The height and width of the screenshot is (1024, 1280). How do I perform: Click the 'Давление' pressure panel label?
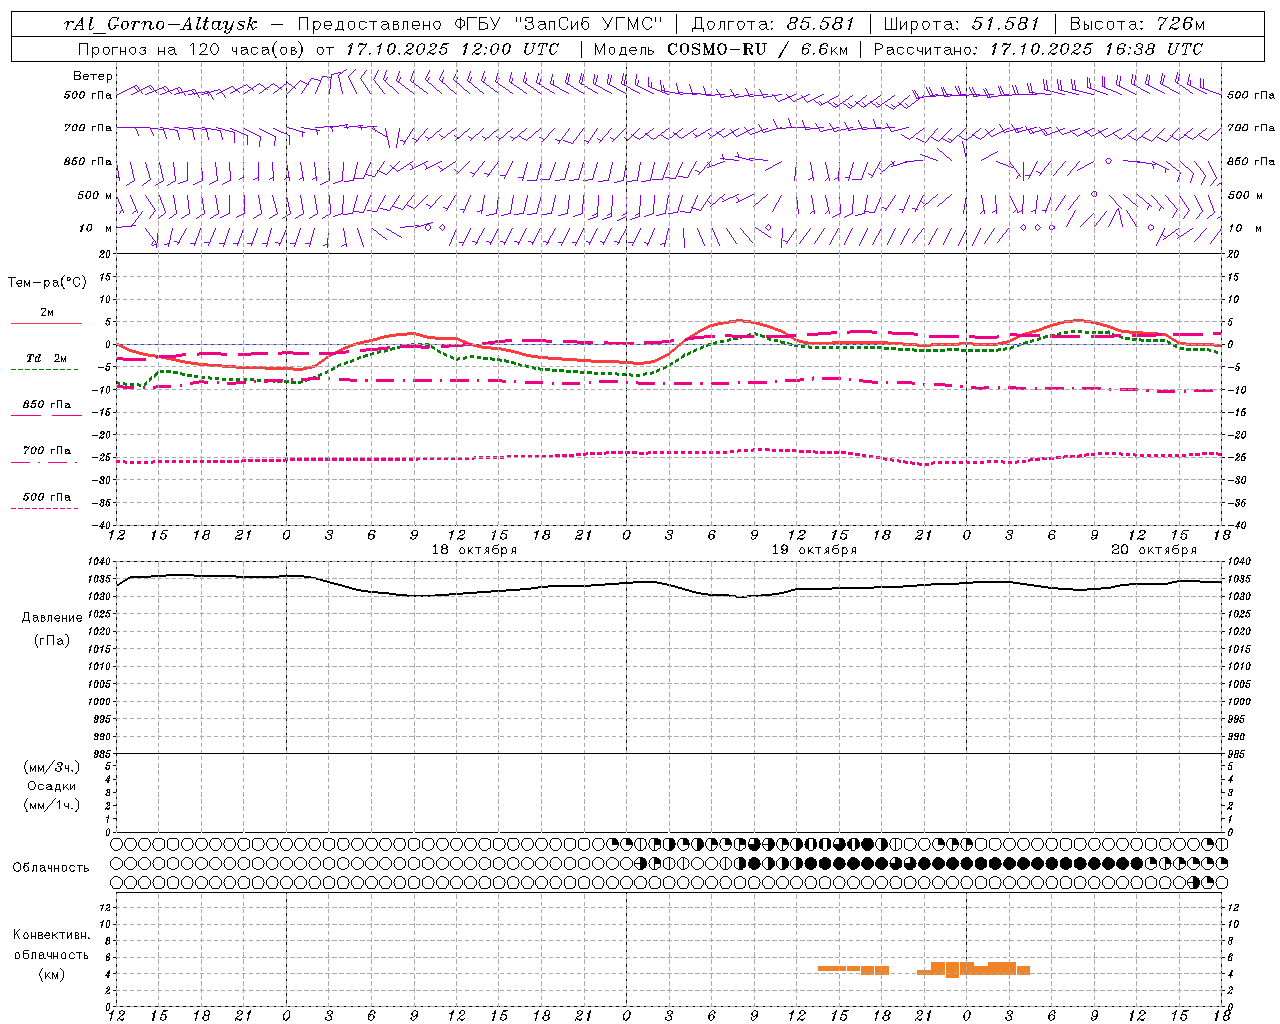52,618
